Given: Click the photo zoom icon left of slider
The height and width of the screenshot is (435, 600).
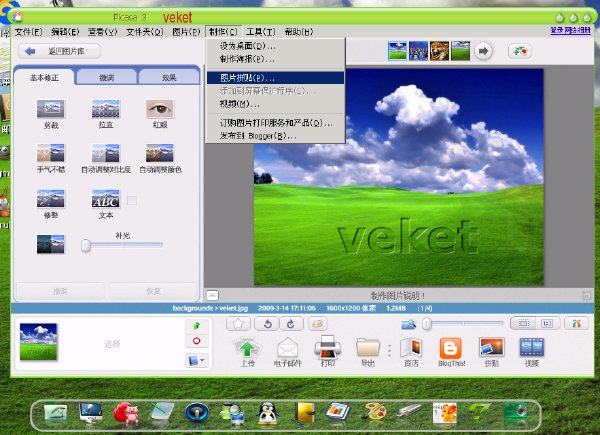Looking at the screenshot, I should coord(408,324).
